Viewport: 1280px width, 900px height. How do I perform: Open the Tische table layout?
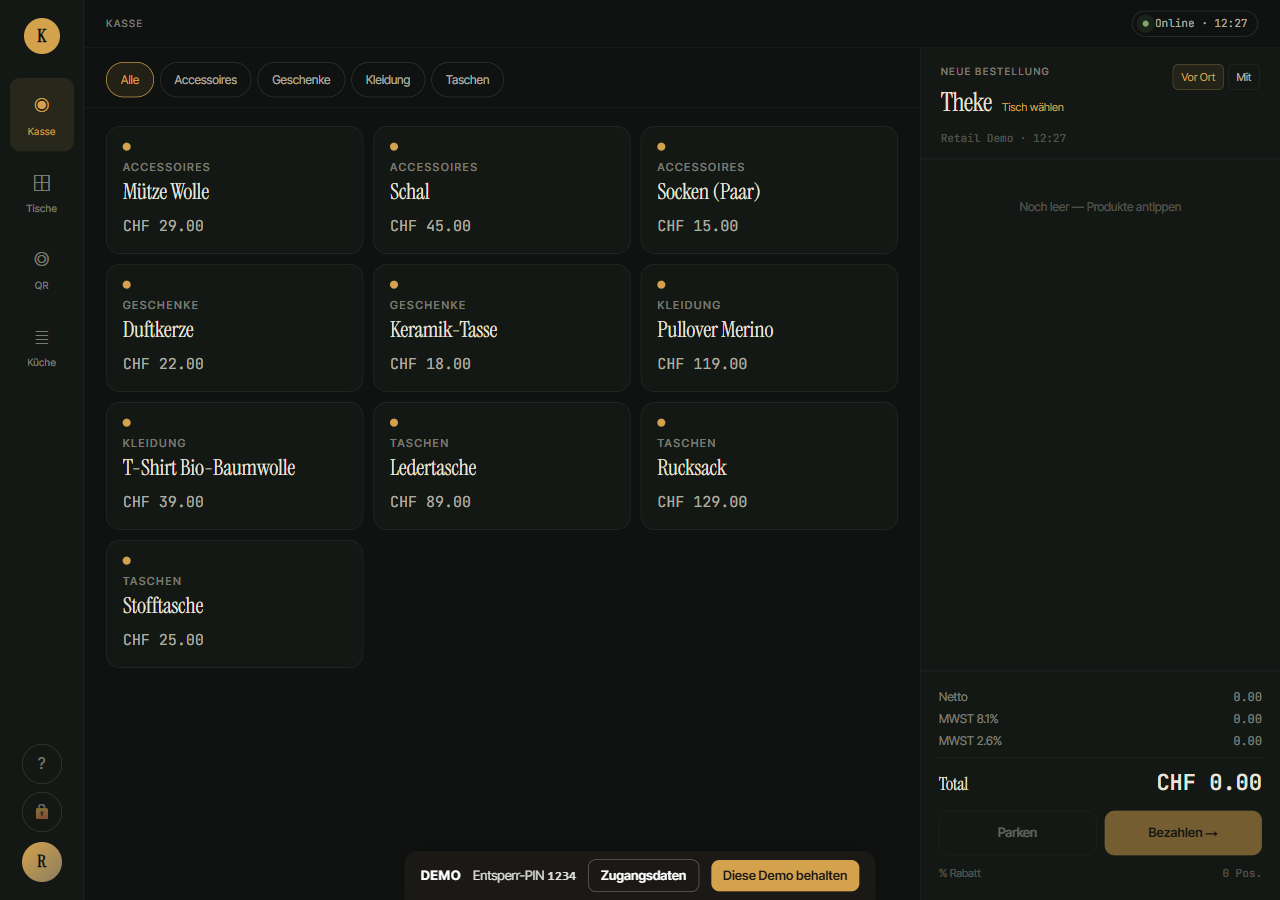click(x=42, y=193)
